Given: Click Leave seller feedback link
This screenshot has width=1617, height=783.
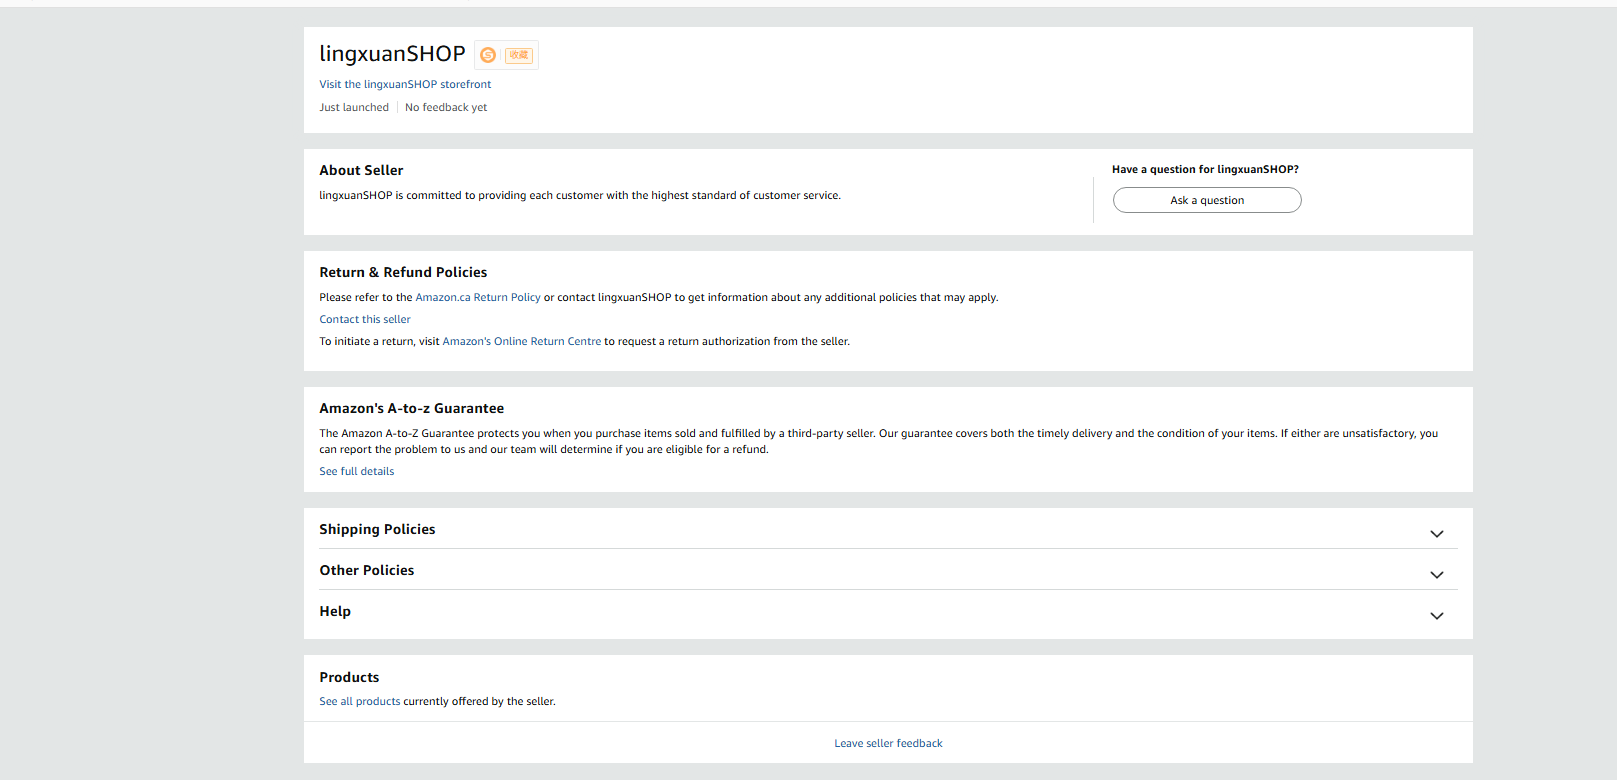Looking at the screenshot, I should click(x=888, y=744).
